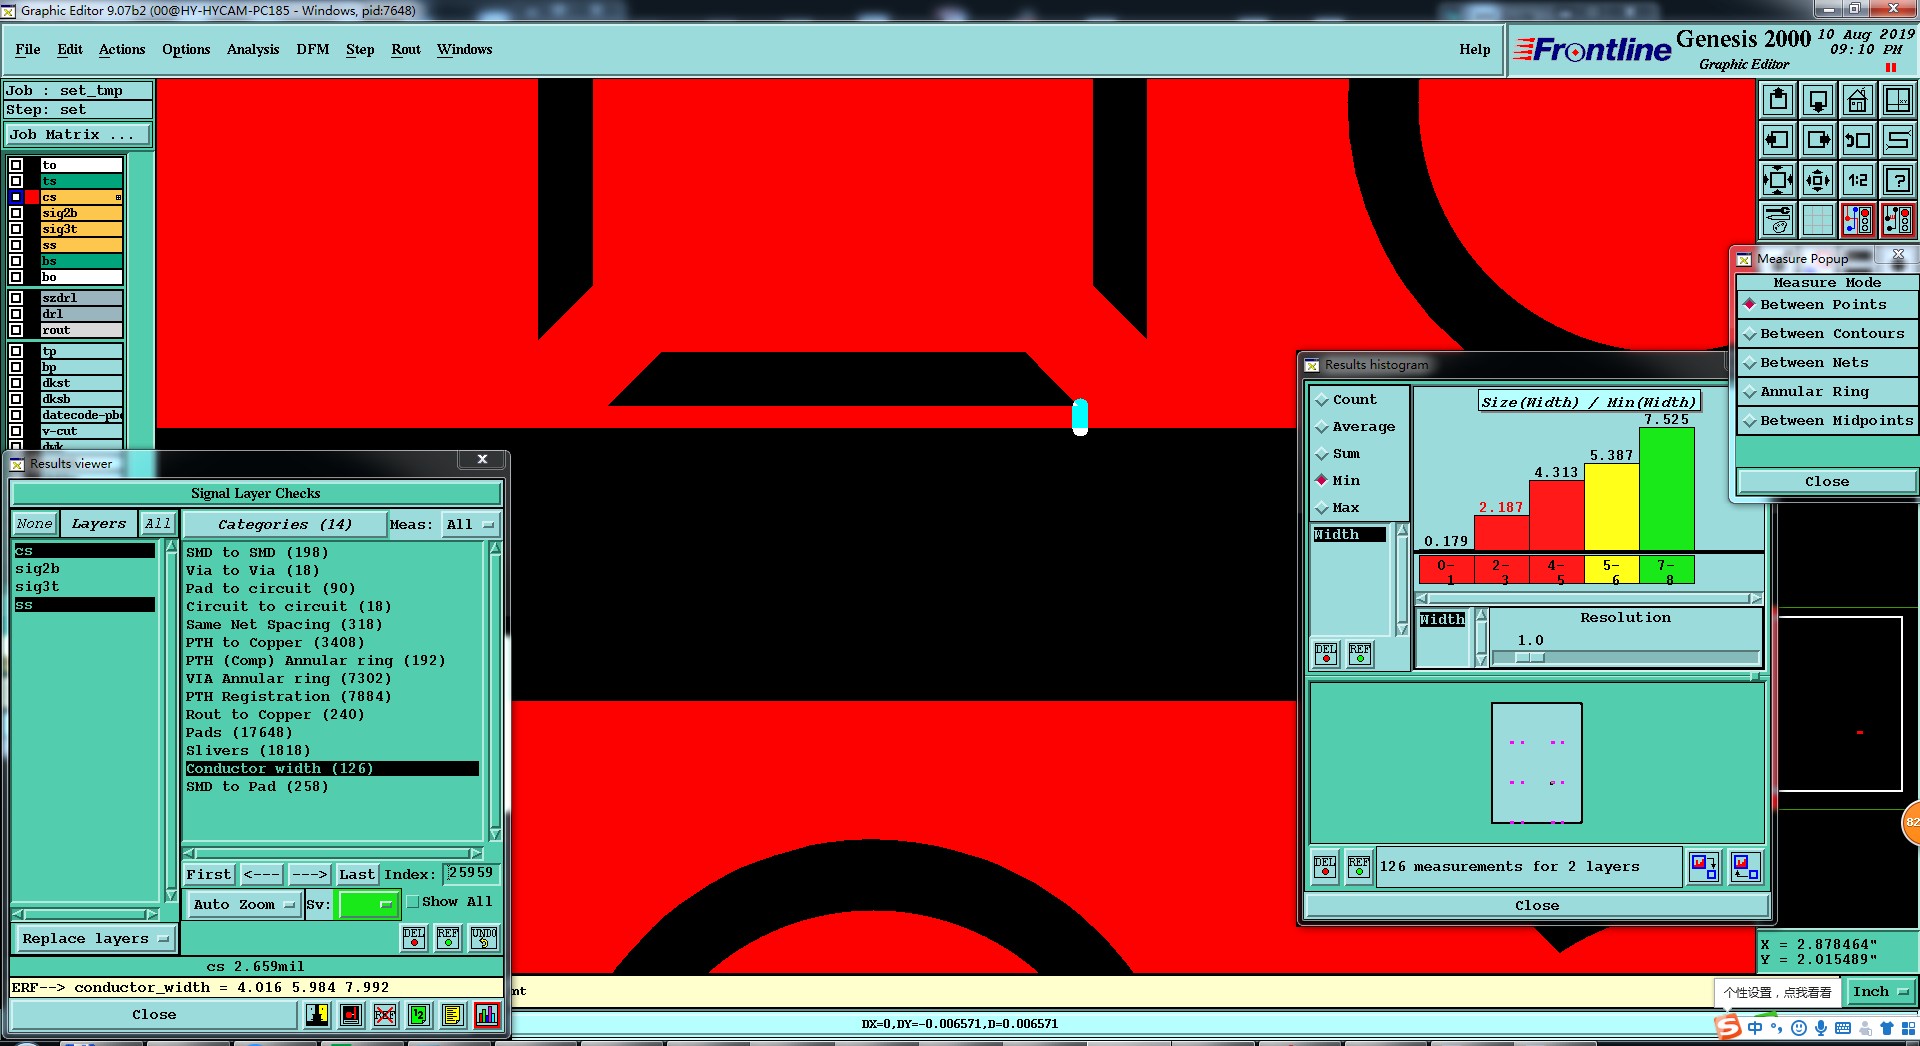Screen dimensions: 1920x1046
Task: Open the Job Matrix button
Action: [78, 134]
